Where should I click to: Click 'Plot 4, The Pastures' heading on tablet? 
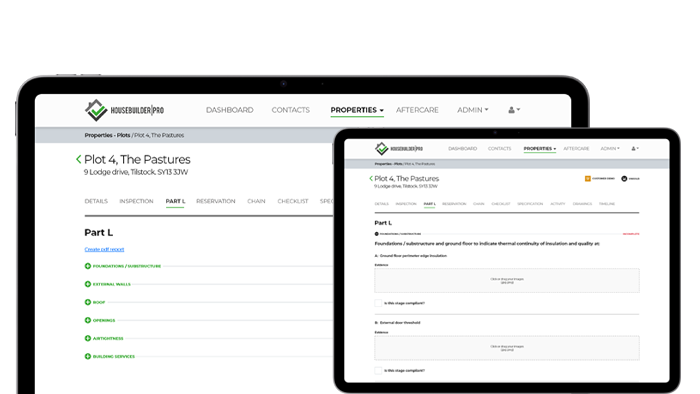tap(407, 178)
